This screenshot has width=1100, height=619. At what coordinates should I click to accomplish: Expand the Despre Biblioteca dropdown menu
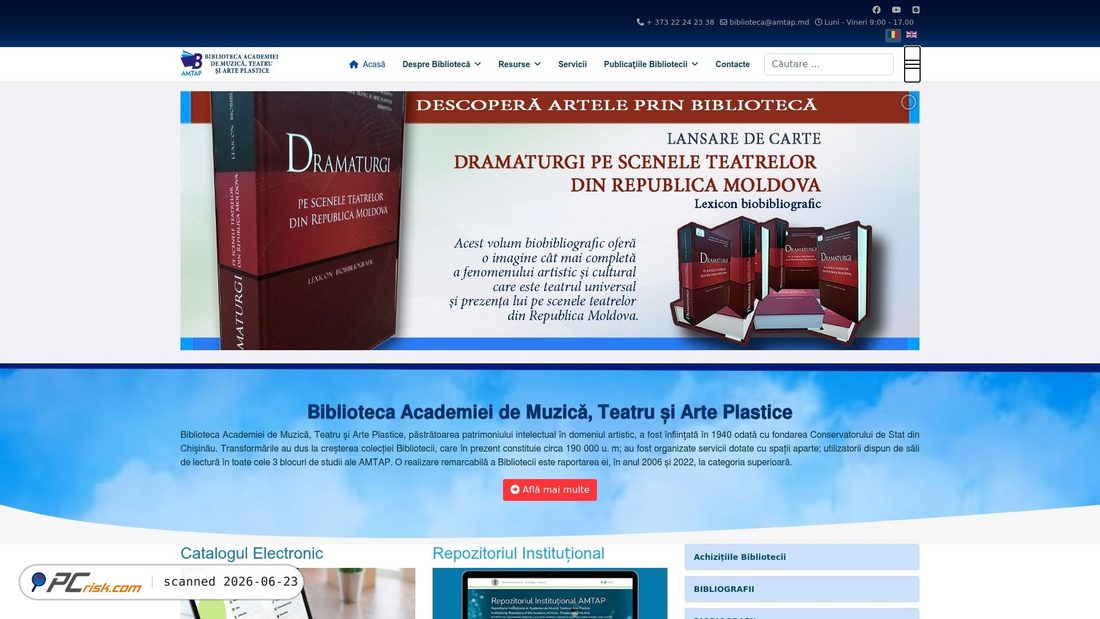(441, 64)
